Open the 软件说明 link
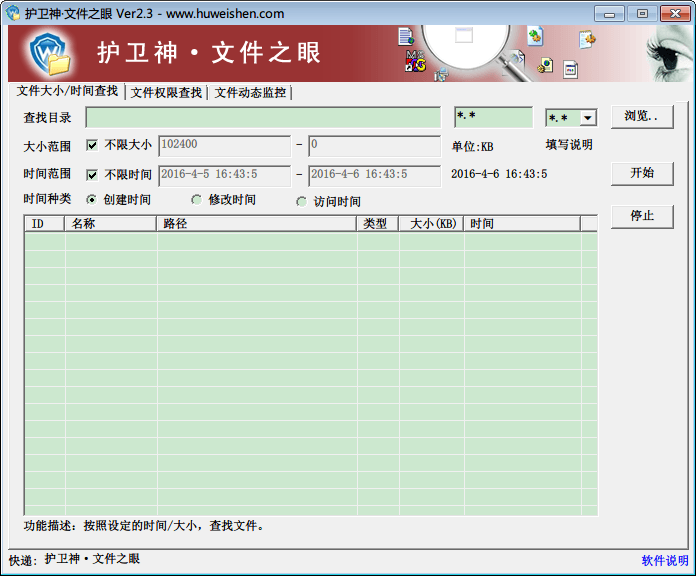696x576 pixels. 664,560
